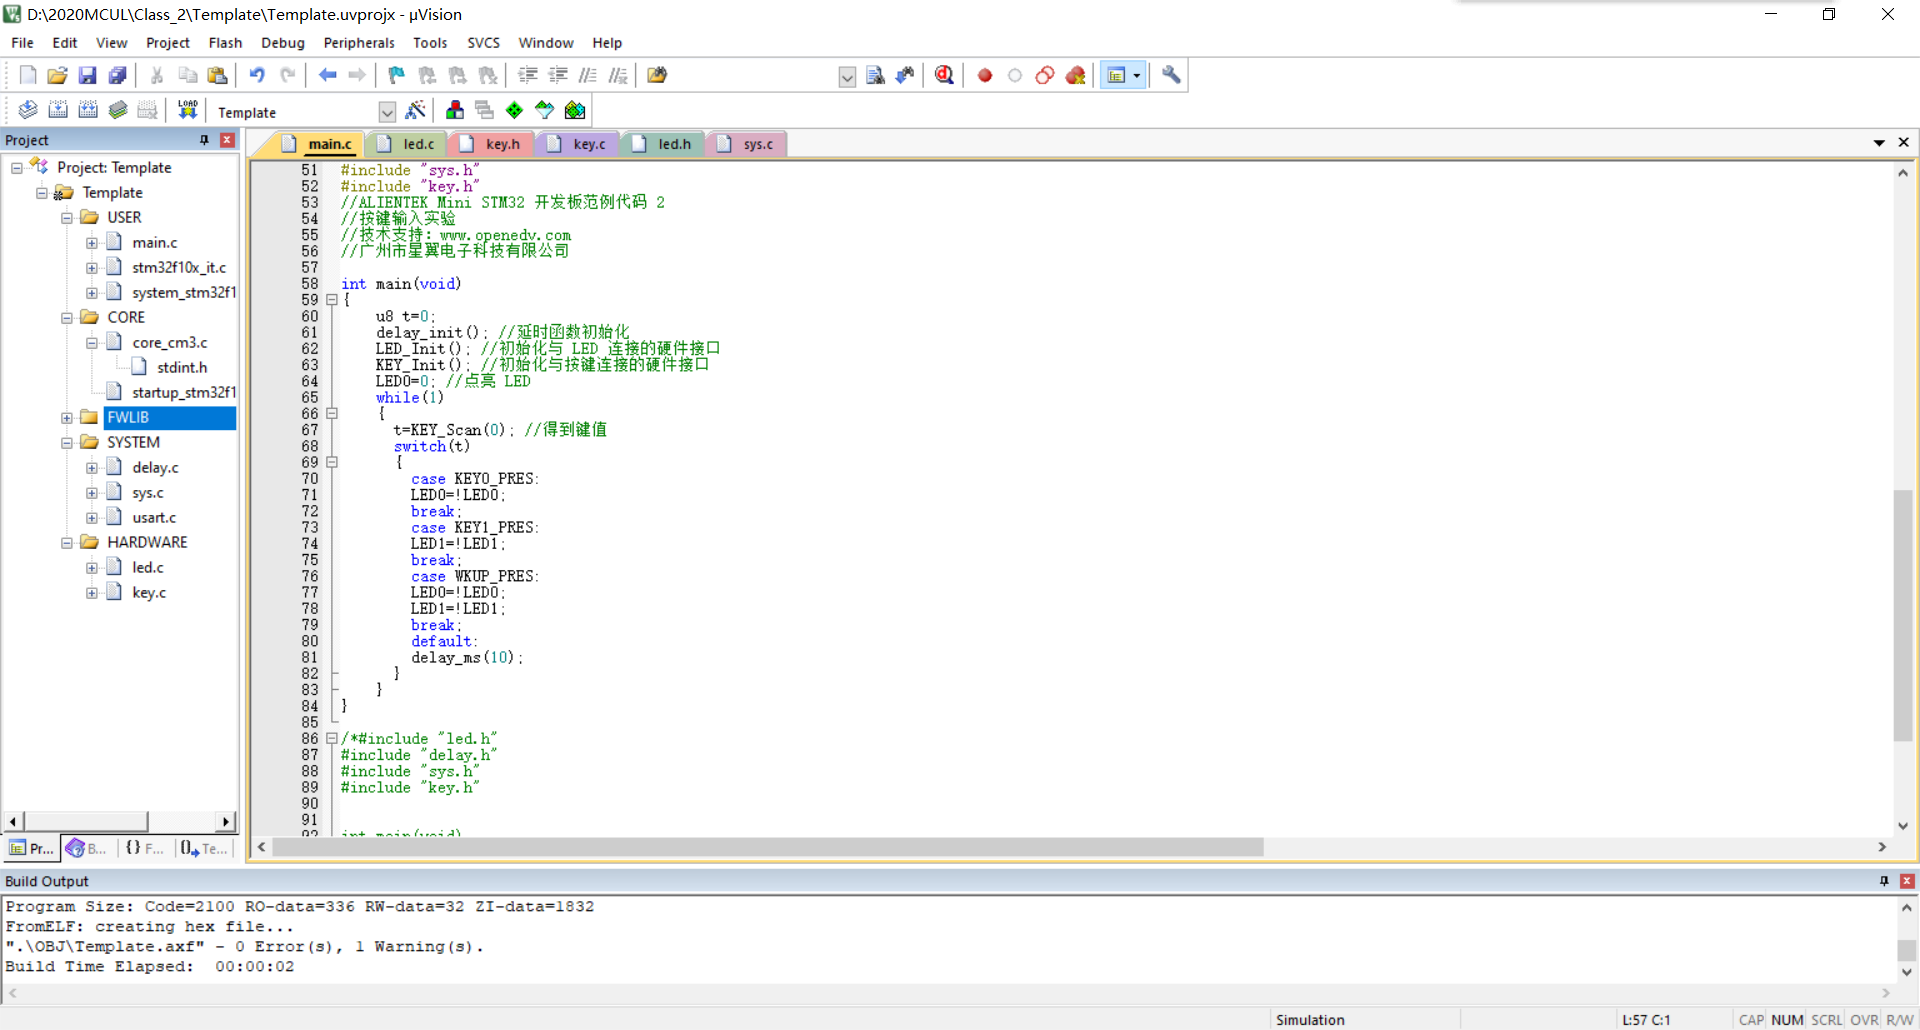Download code to flash with LOAD button
1920x1030 pixels.
[x=187, y=110]
